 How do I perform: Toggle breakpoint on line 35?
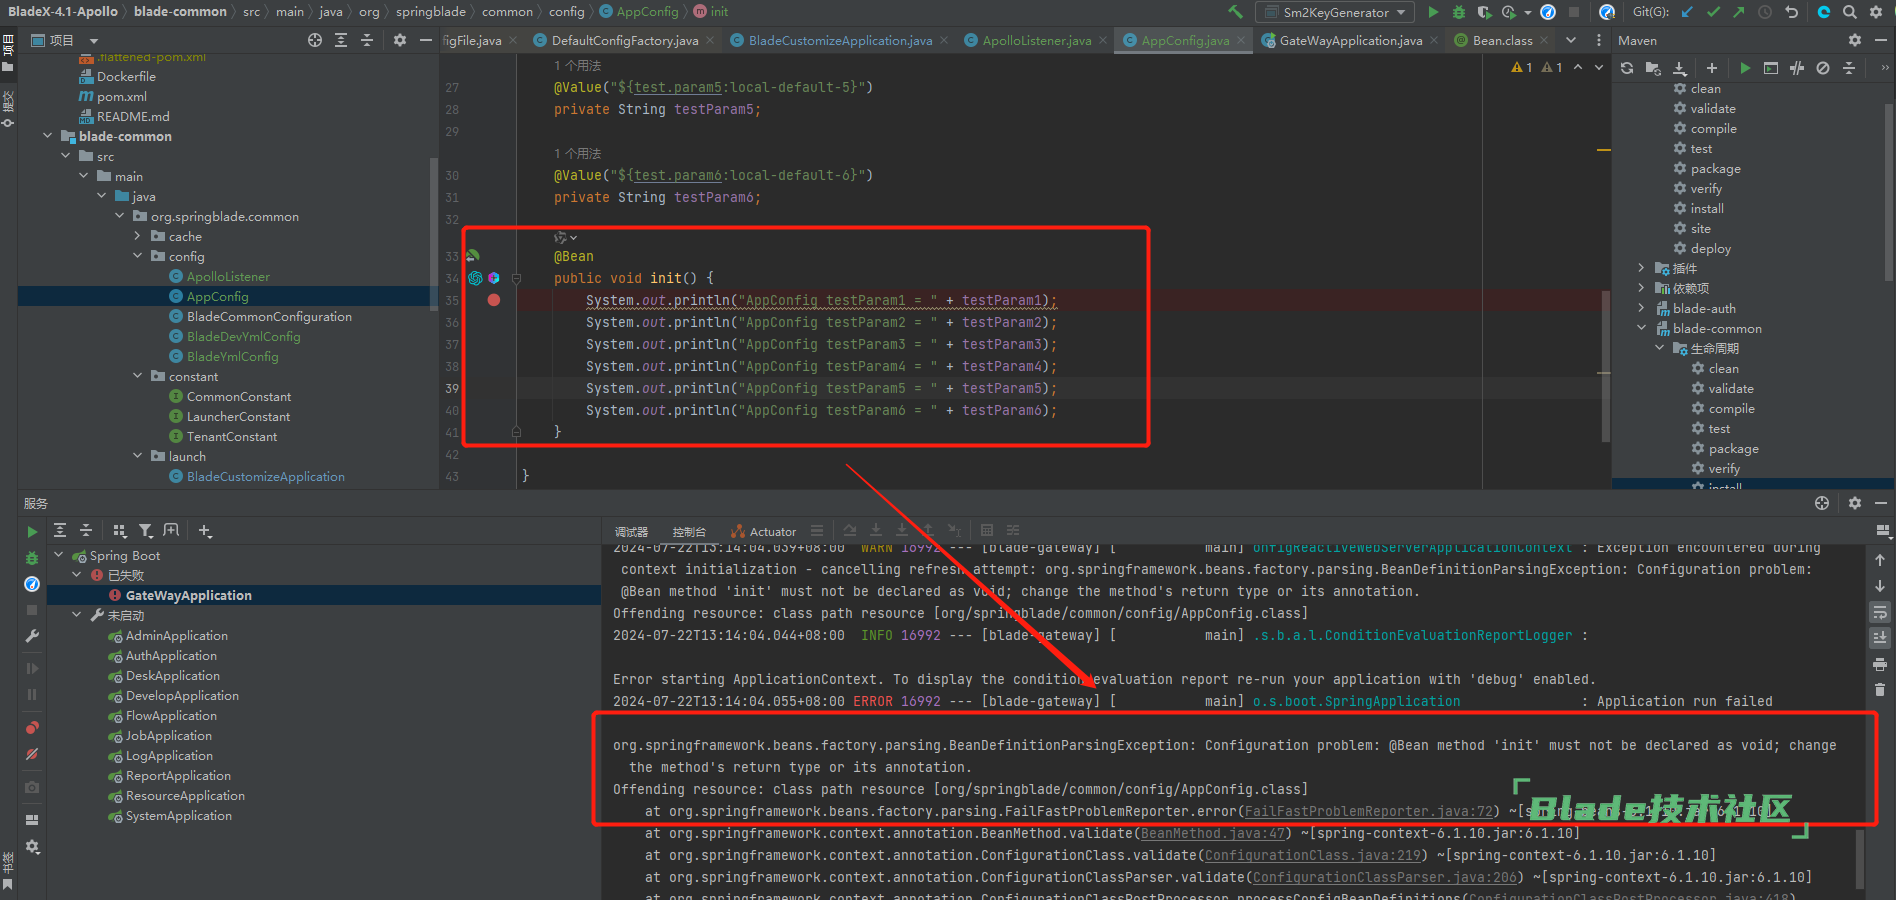494,300
